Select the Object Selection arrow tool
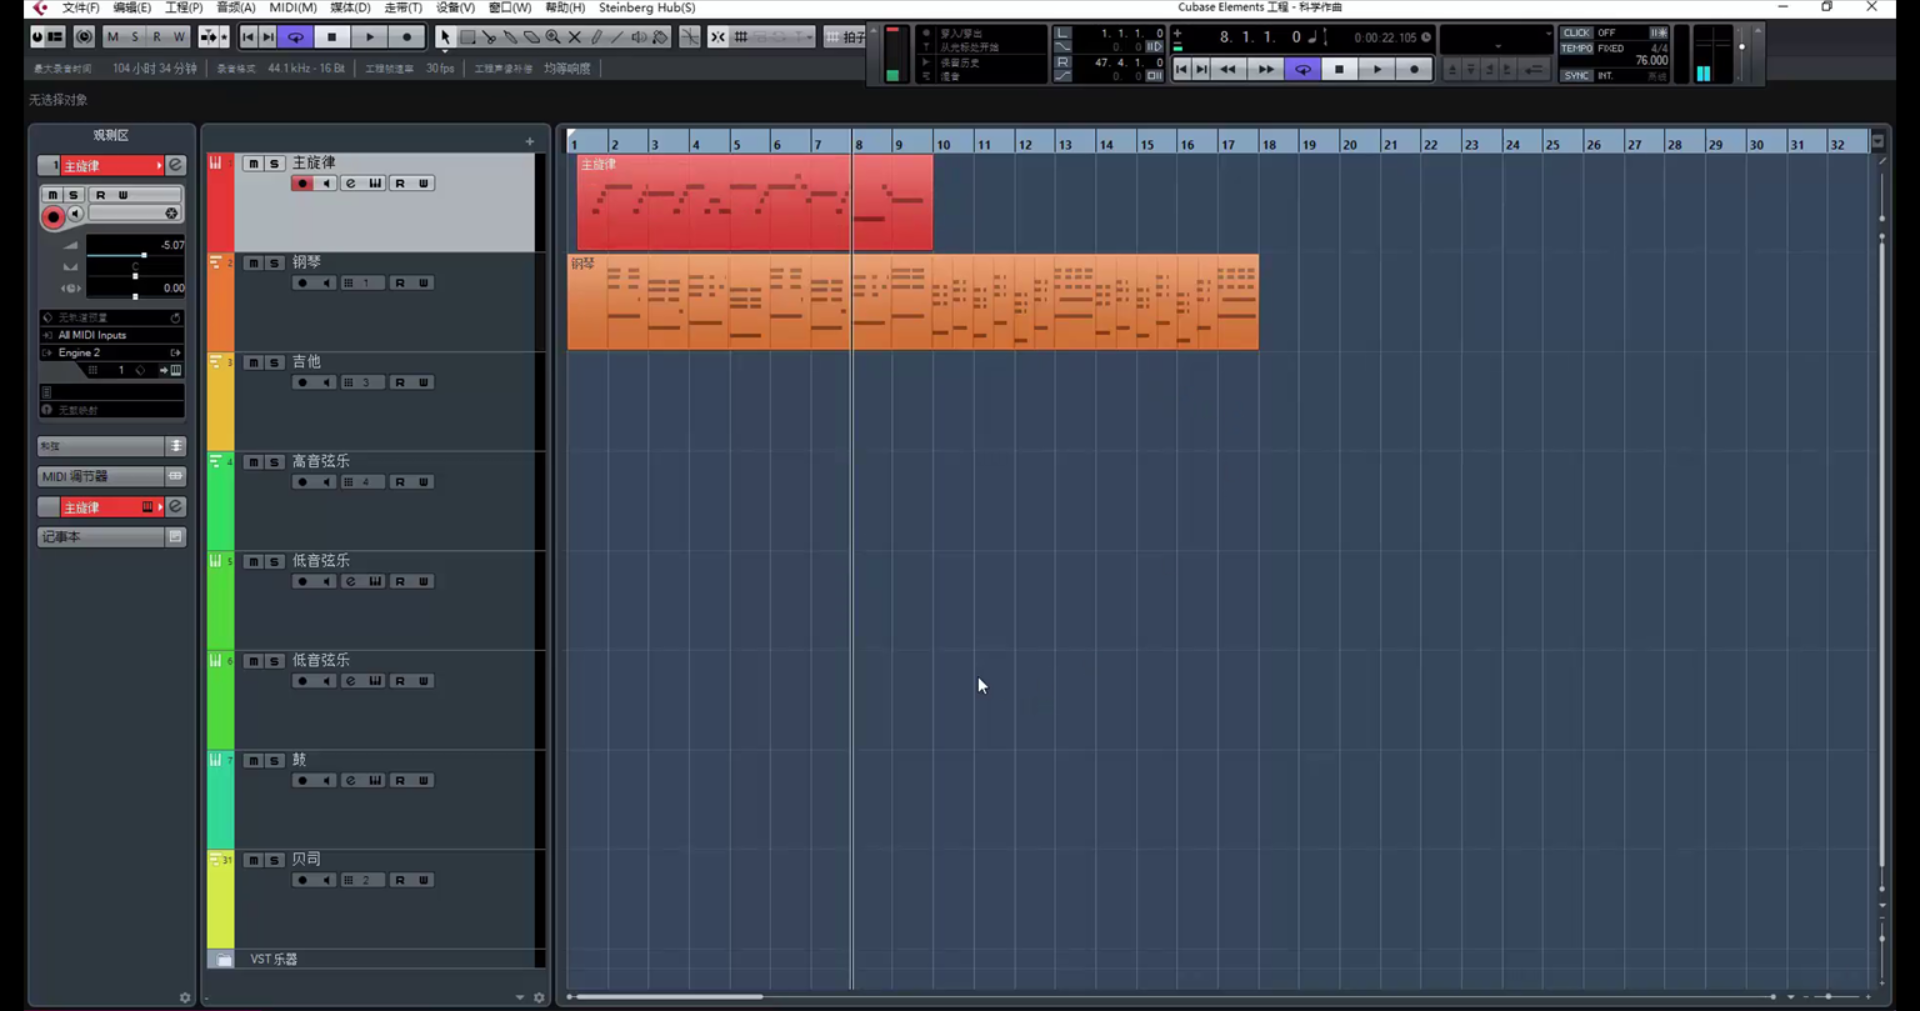The height and width of the screenshot is (1011, 1920). 444,37
